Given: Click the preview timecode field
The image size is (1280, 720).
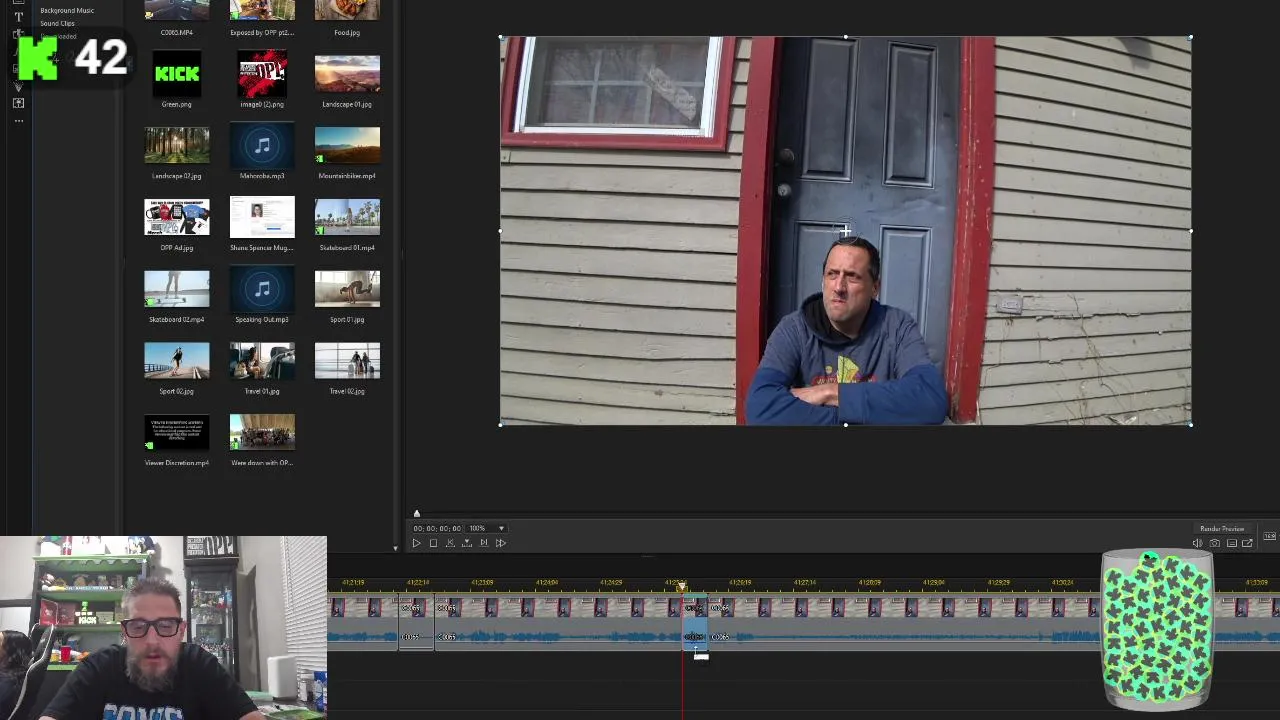Looking at the screenshot, I should tap(437, 528).
